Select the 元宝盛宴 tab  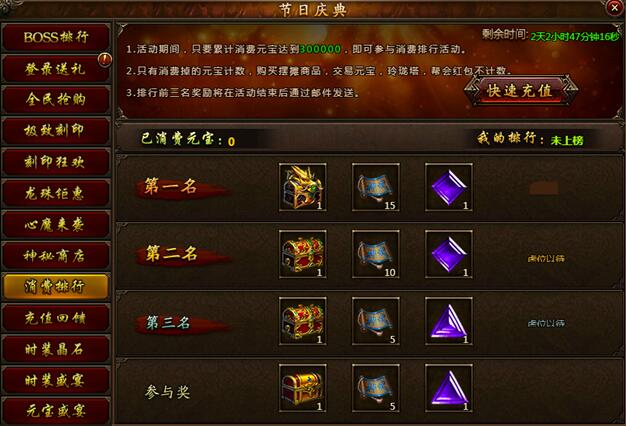point(56,411)
